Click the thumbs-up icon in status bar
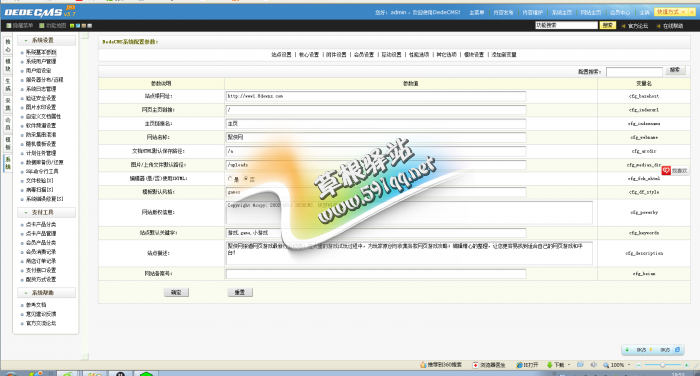Screen dimensions: 700x376 (423, 365)
